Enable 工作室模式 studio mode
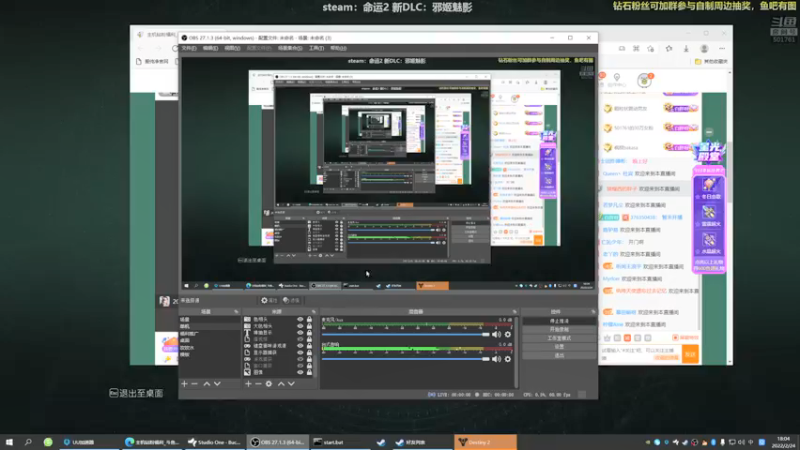Viewport: 800px width, 450px height. [559, 338]
